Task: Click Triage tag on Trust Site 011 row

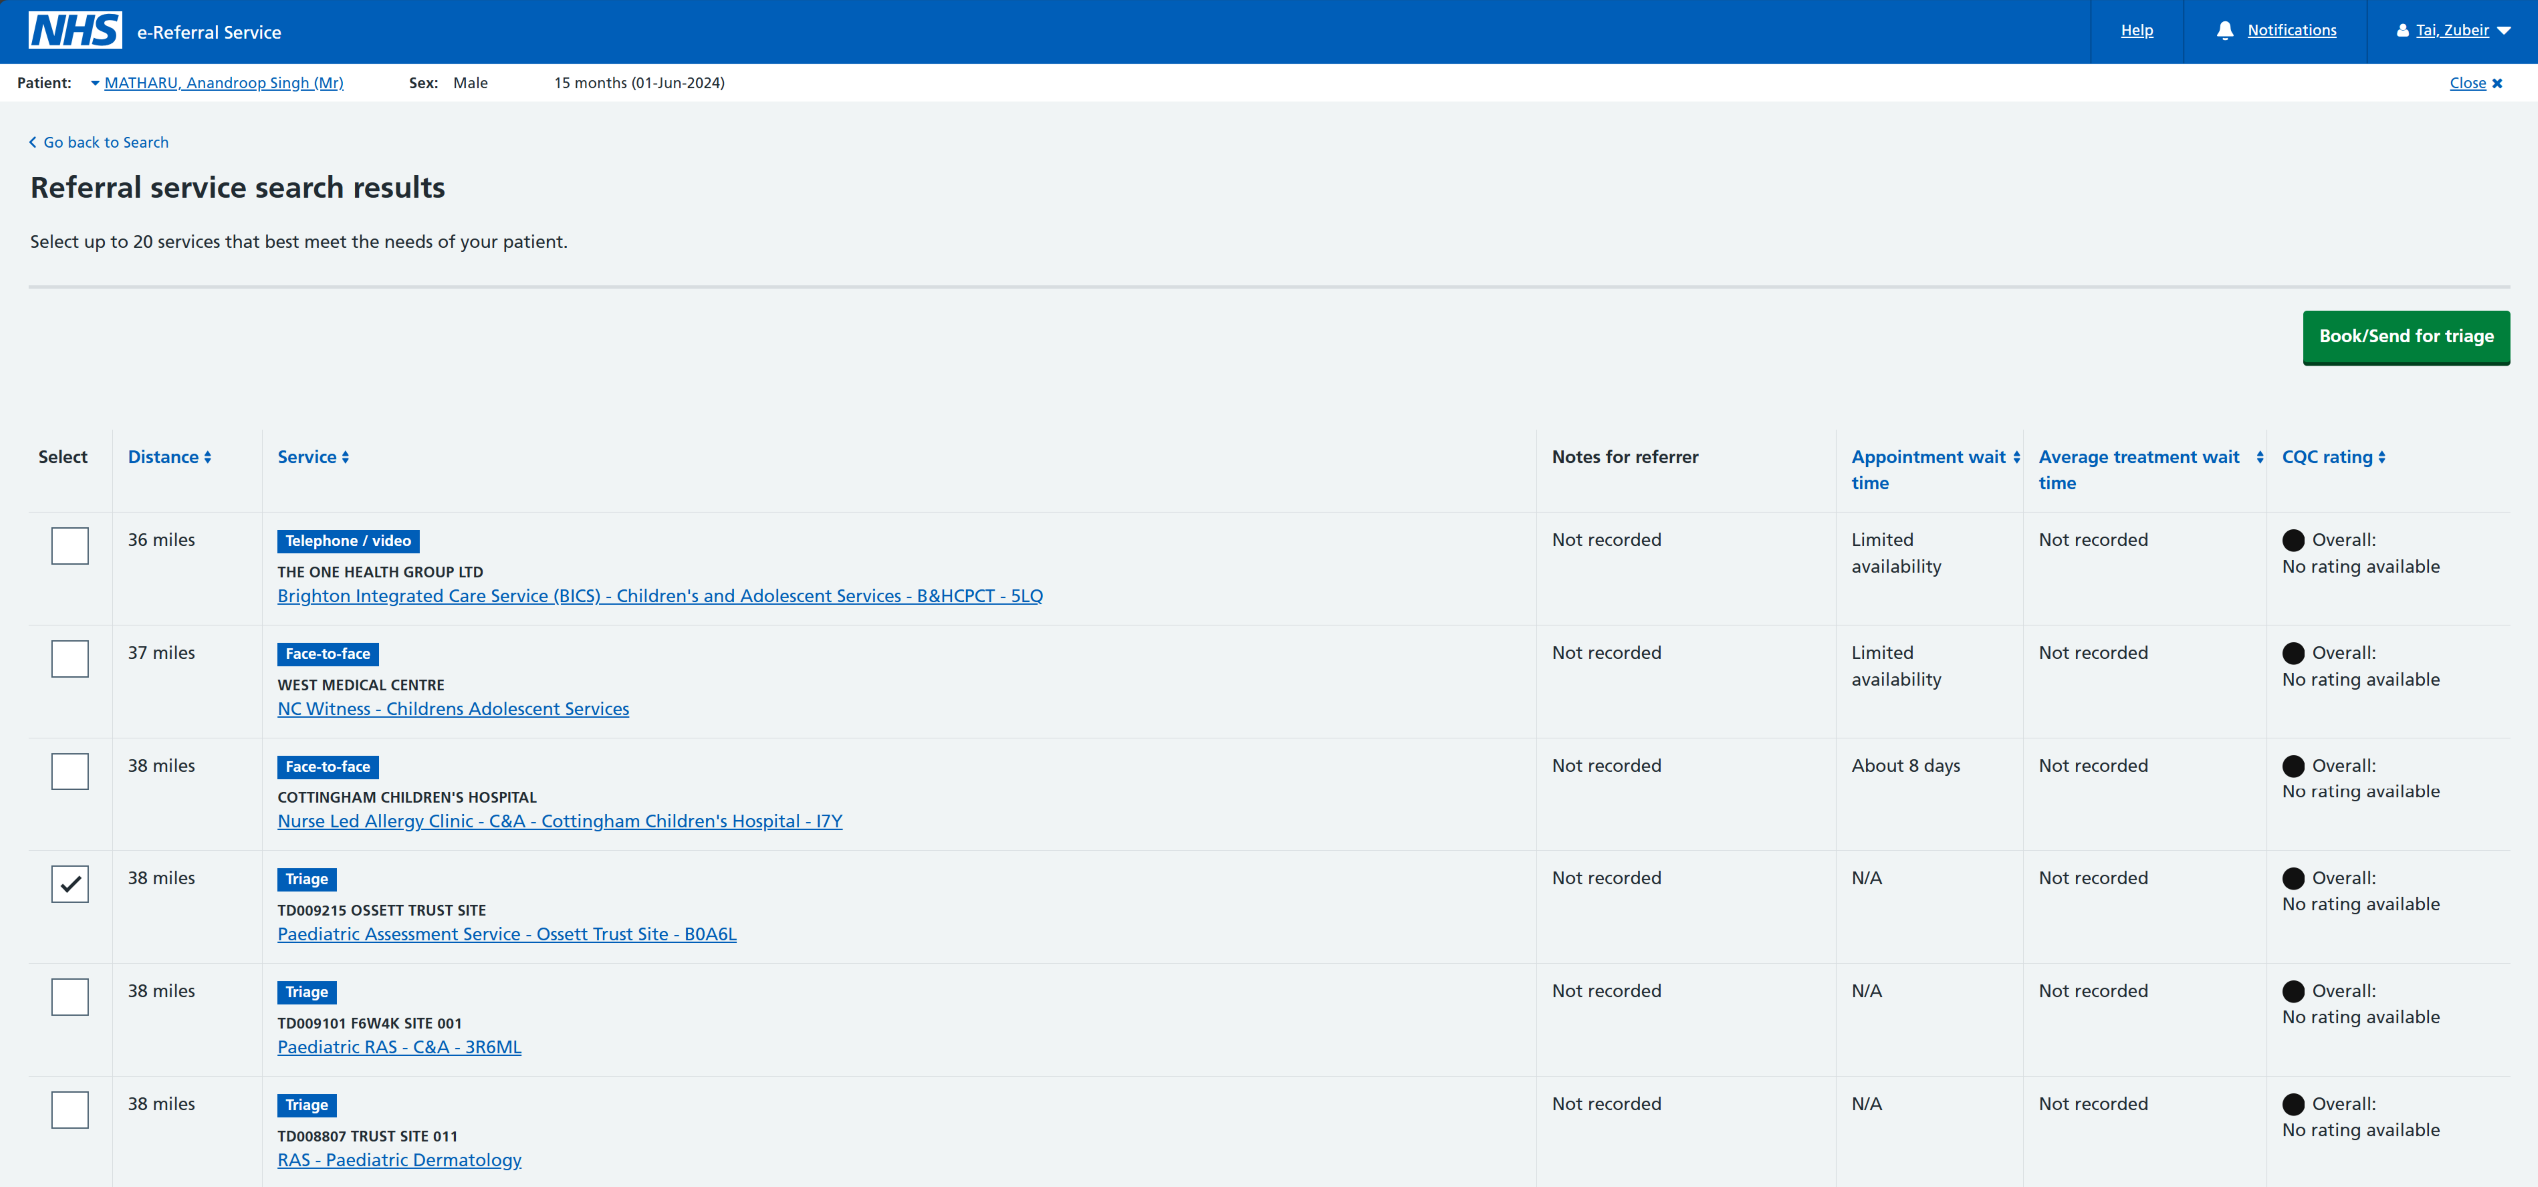Action: point(307,1105)
